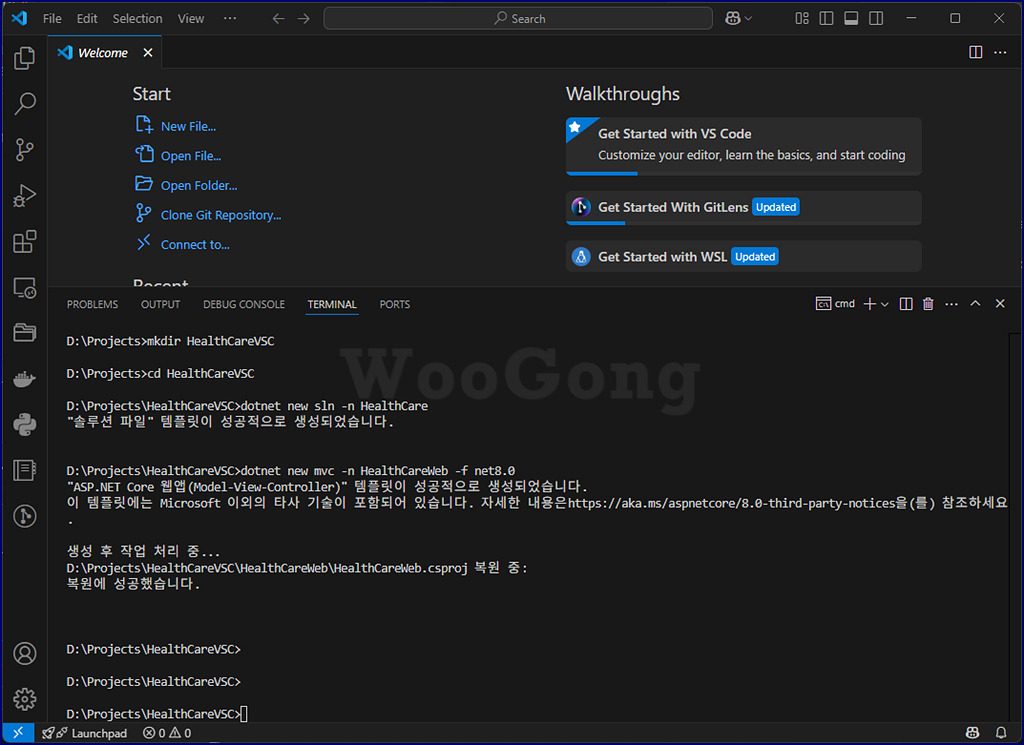Click the HealthCareWeb.csproj path in terminal

click(x=267, y=568)
